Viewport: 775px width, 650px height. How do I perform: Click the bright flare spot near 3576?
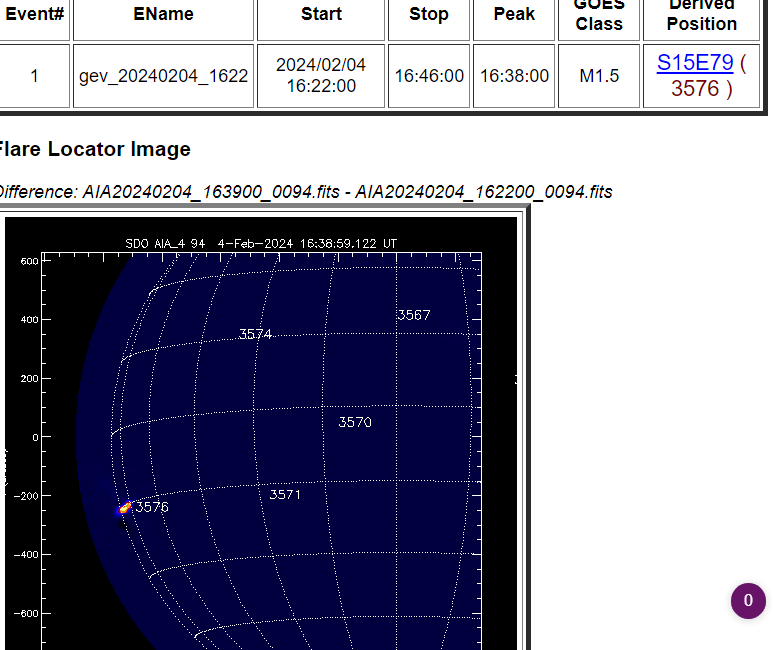click(x=125, y=507)
